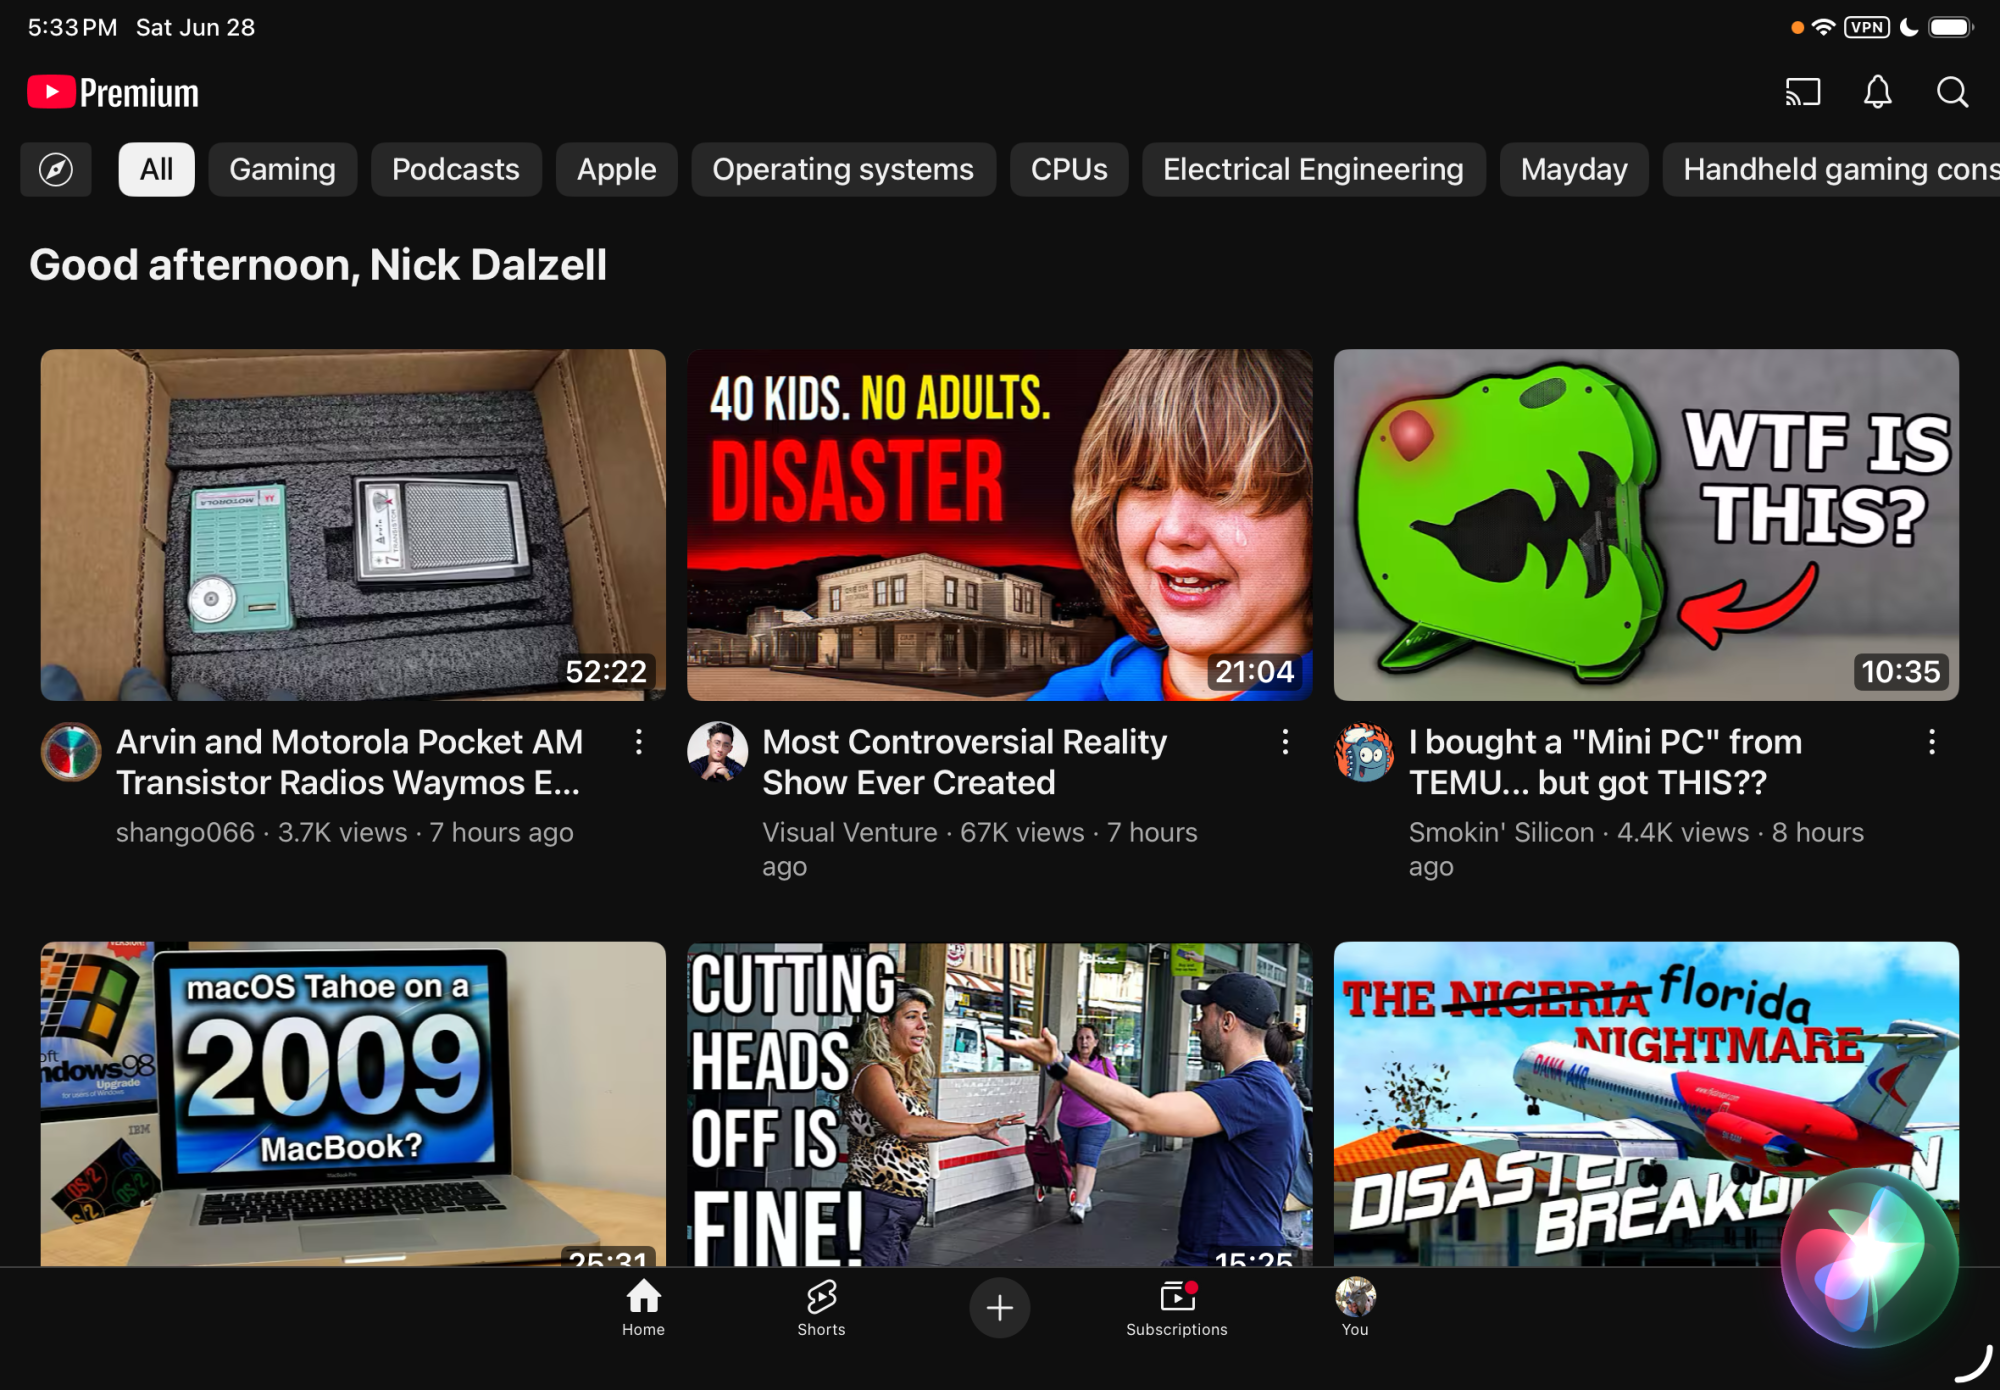
Task: Tap the Smokin' Silicon 4.4K views metadata
Action: pos(1636,849)
